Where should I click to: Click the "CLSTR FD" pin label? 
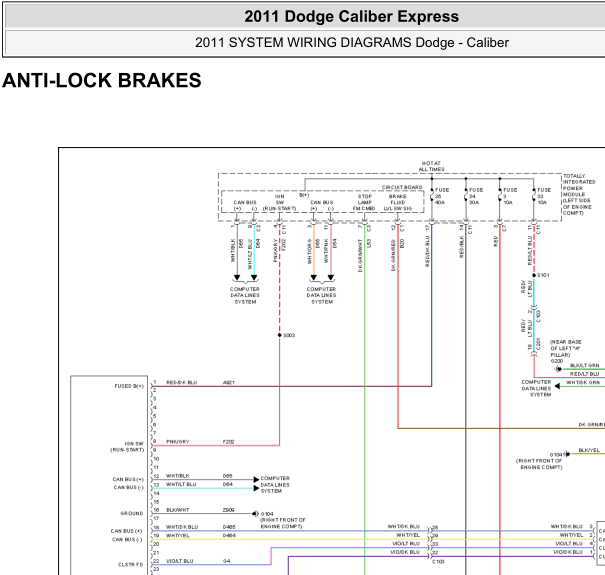click(x=130, y=565)
